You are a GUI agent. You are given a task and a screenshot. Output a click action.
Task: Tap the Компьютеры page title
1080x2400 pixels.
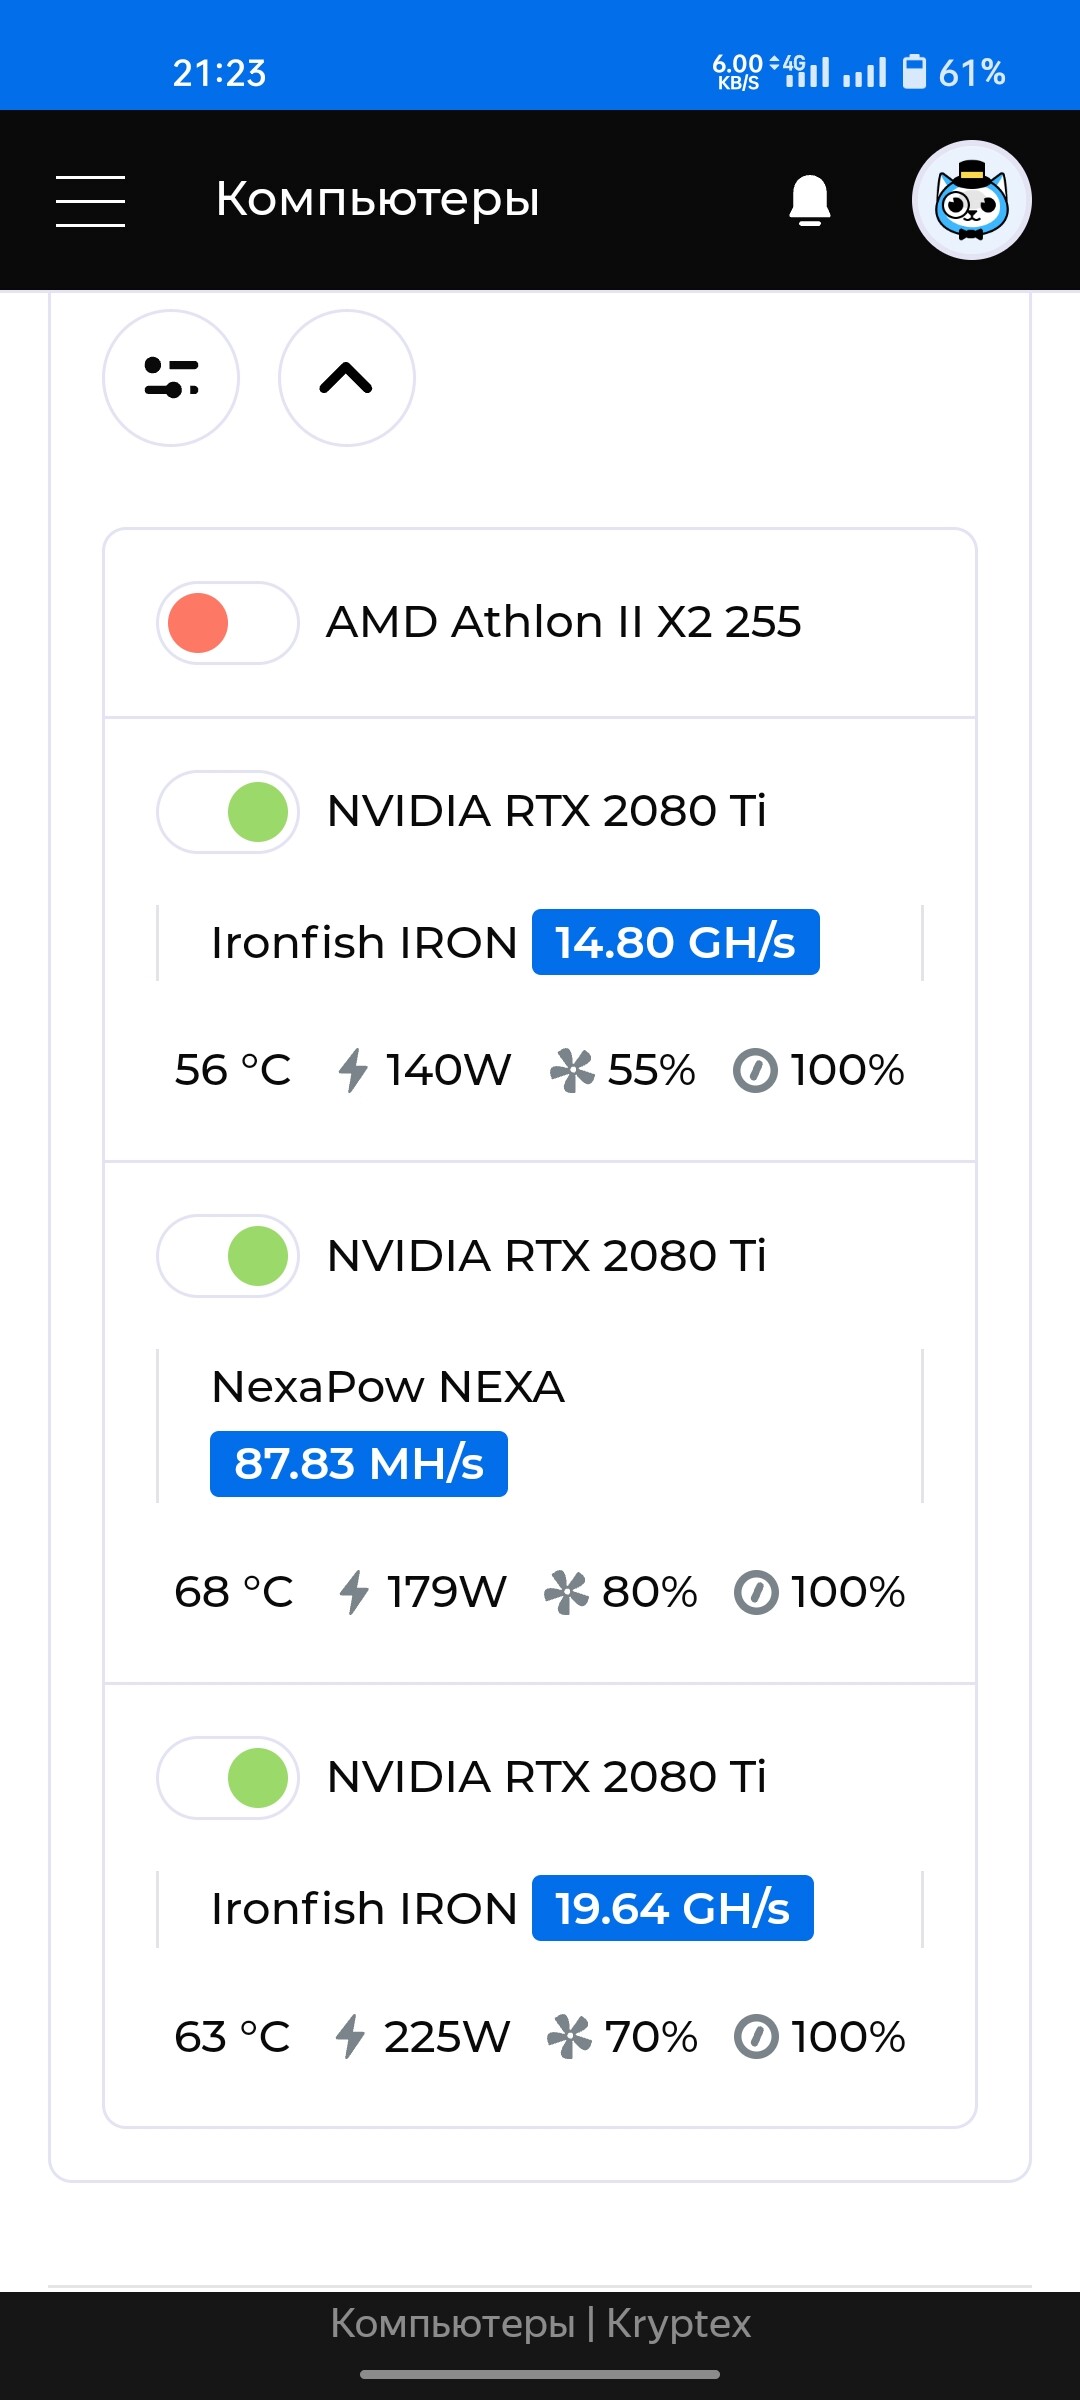(378, 199)
